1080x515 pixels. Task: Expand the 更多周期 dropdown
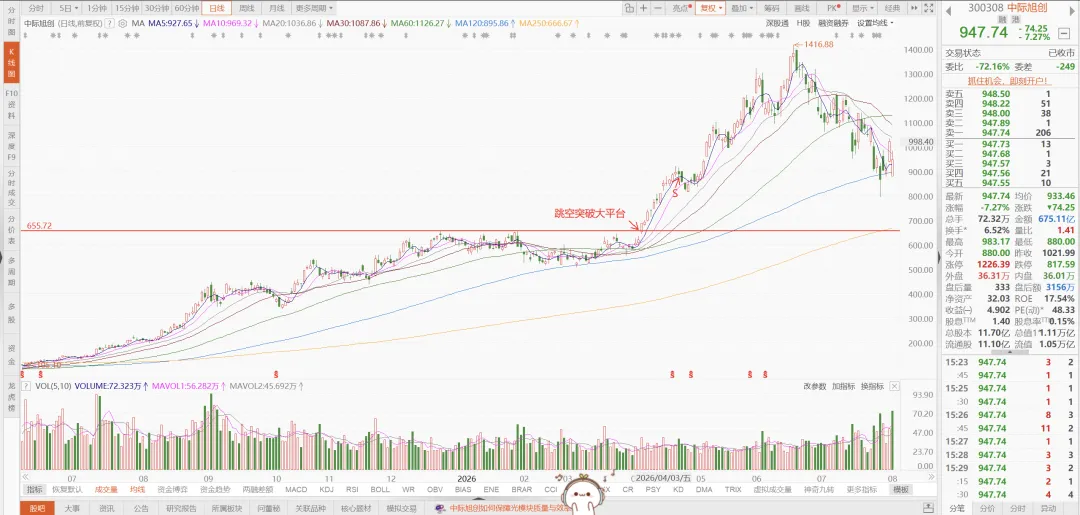pyautogui.click(x=313, y=8)
